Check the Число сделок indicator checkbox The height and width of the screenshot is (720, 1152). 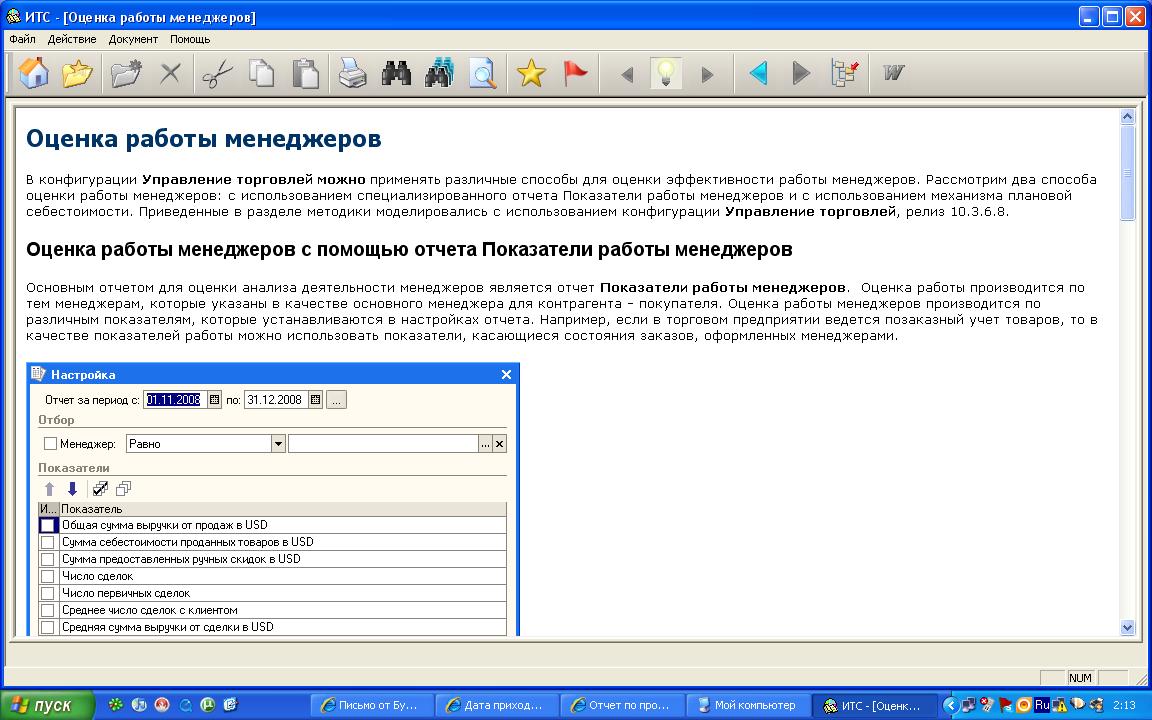click(47, 576)
